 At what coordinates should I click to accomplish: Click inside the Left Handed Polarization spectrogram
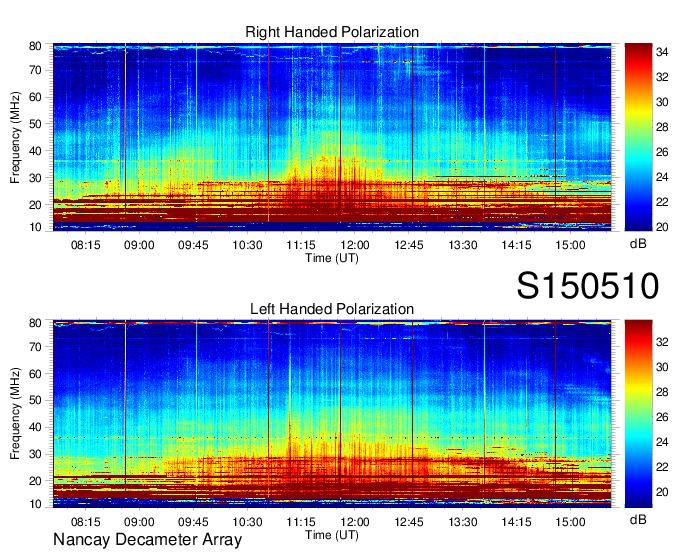[x=332, y=414]
